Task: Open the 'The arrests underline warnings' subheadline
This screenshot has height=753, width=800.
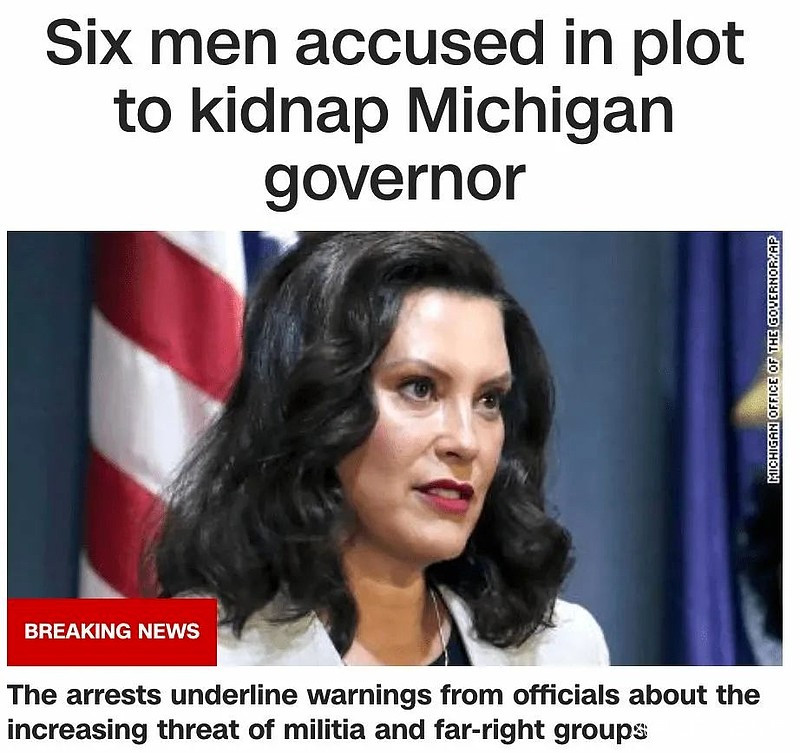Action: click(384, 712)
